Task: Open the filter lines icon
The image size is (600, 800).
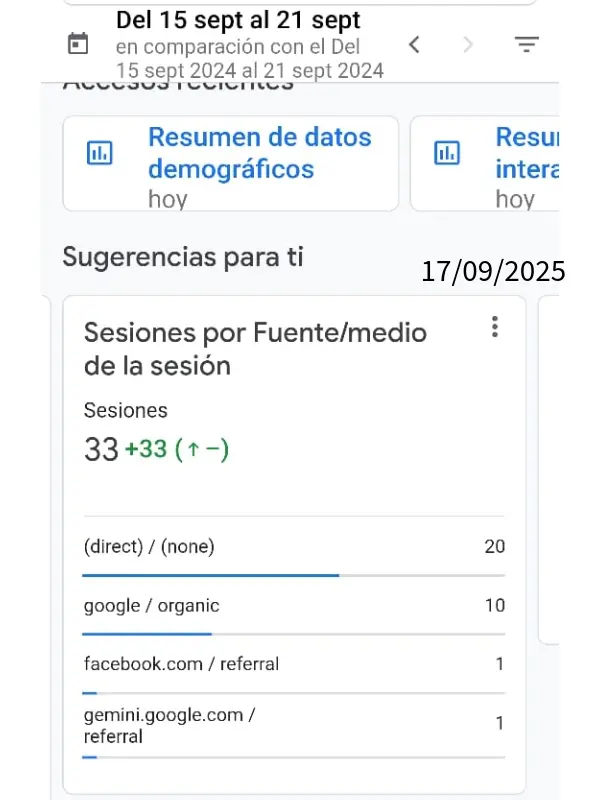Action: [526, 44]
